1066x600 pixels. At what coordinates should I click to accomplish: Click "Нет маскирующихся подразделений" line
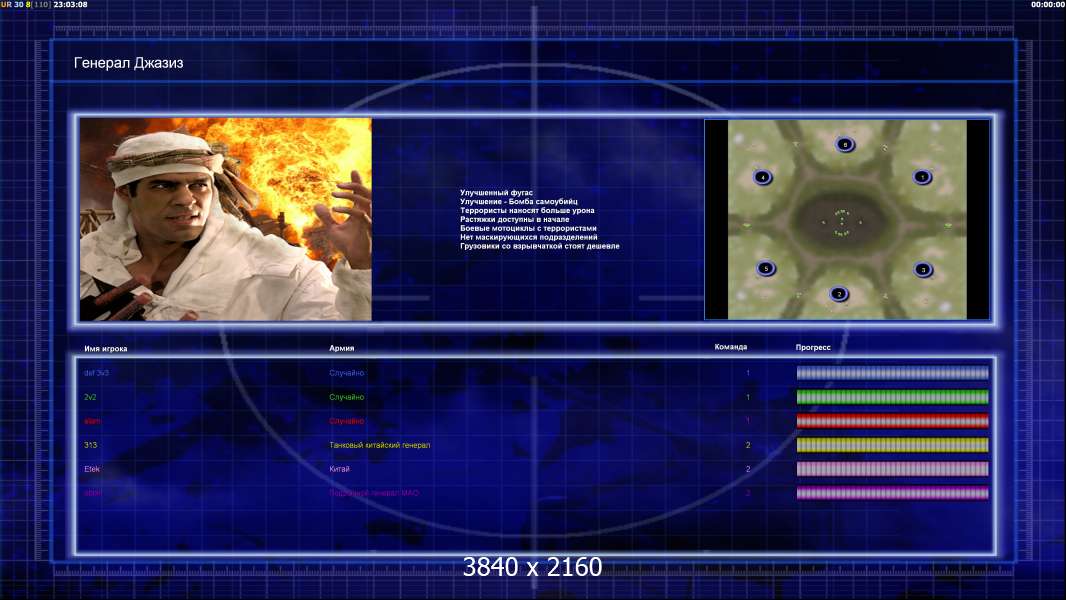coord(529,237)
